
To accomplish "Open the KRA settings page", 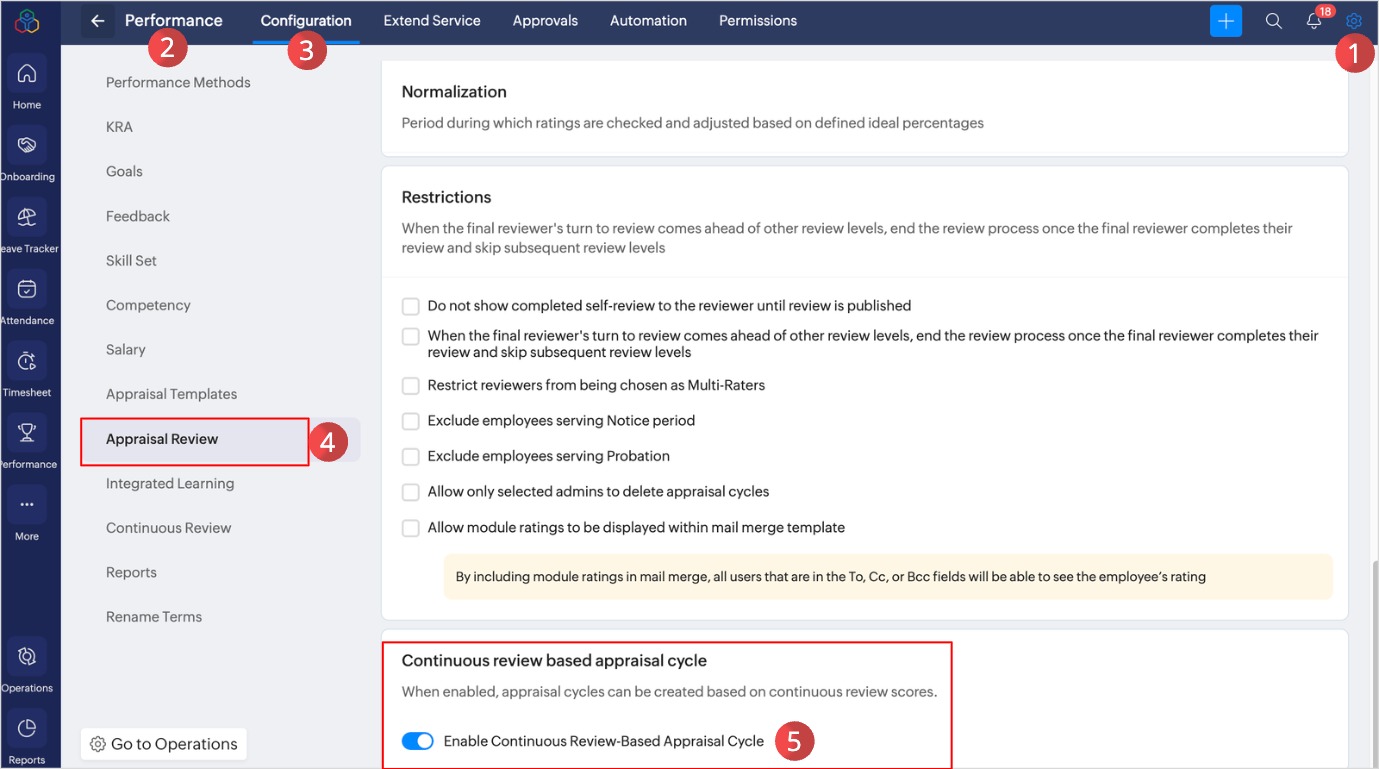I will coord(119,127).
